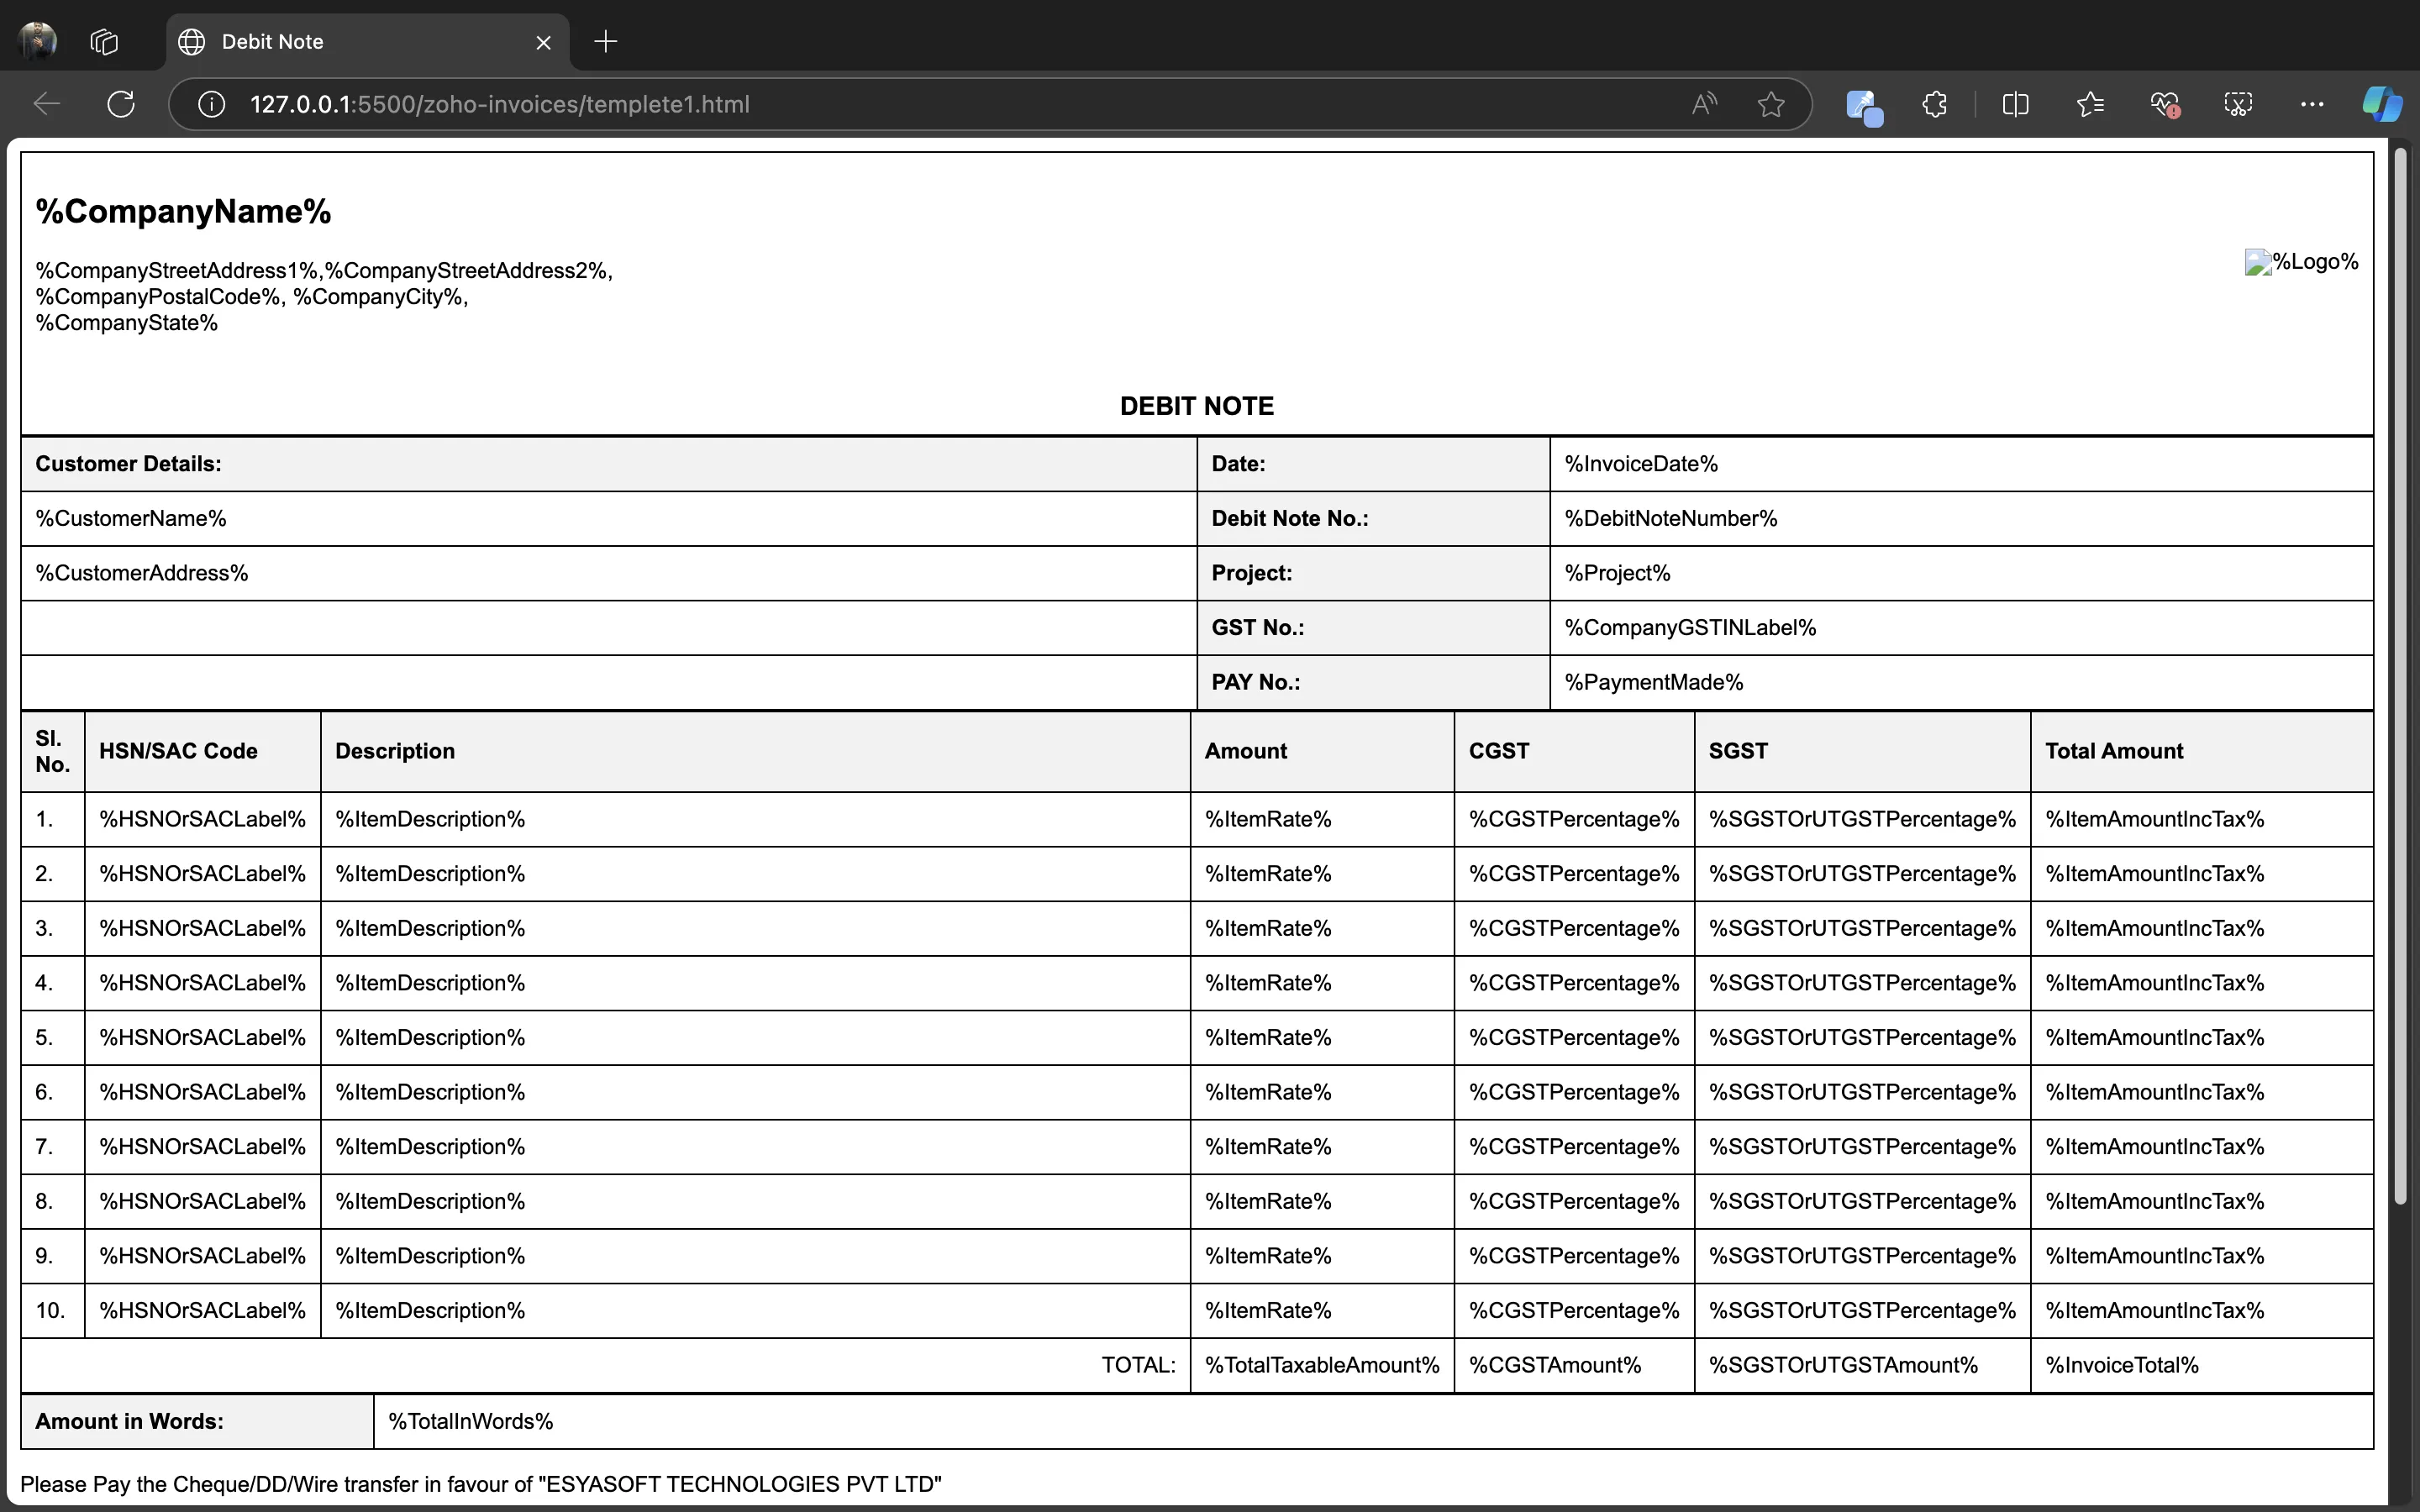The height and width of the screenshot is (1512, 2420).
Task: Click the CGST column header
Action: [1574, 751]
